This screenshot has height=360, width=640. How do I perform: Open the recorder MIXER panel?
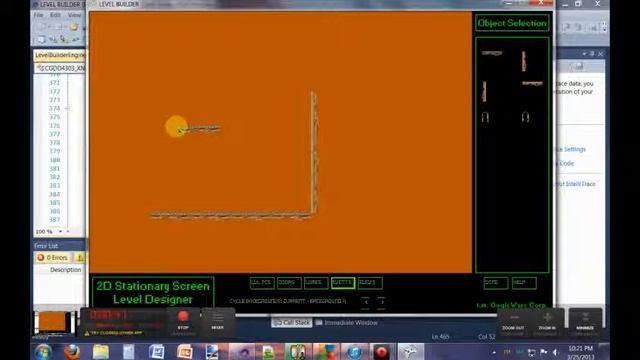click(x=218, y=321)
